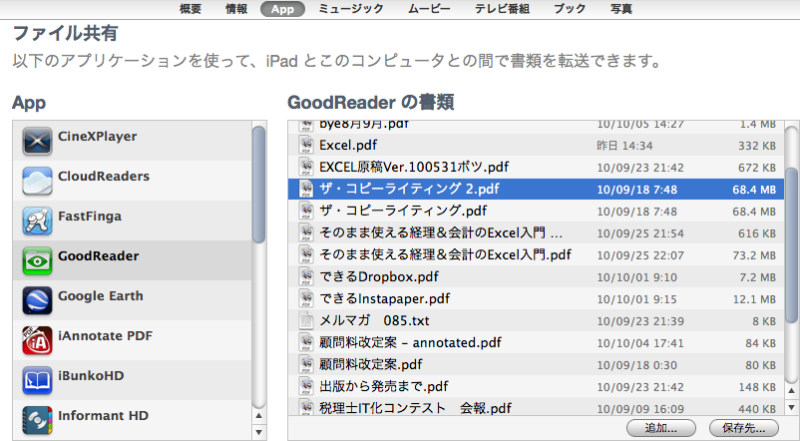Click the file icon of ザ・コピーライティング 2.pdf
800x441 pixels.
point(306,189)
